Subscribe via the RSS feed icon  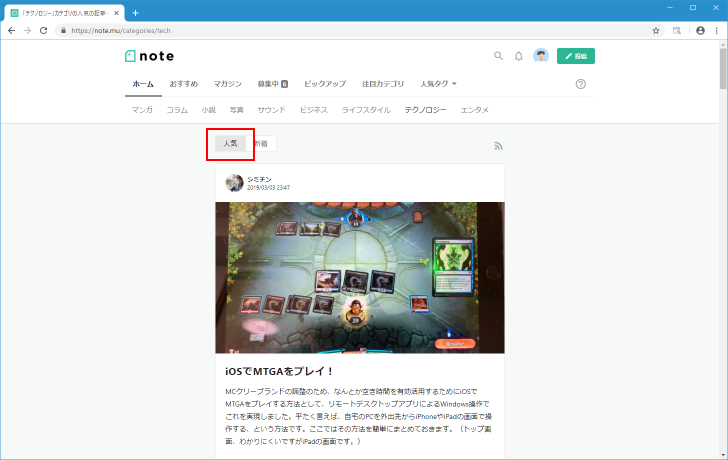coord(498,146)
